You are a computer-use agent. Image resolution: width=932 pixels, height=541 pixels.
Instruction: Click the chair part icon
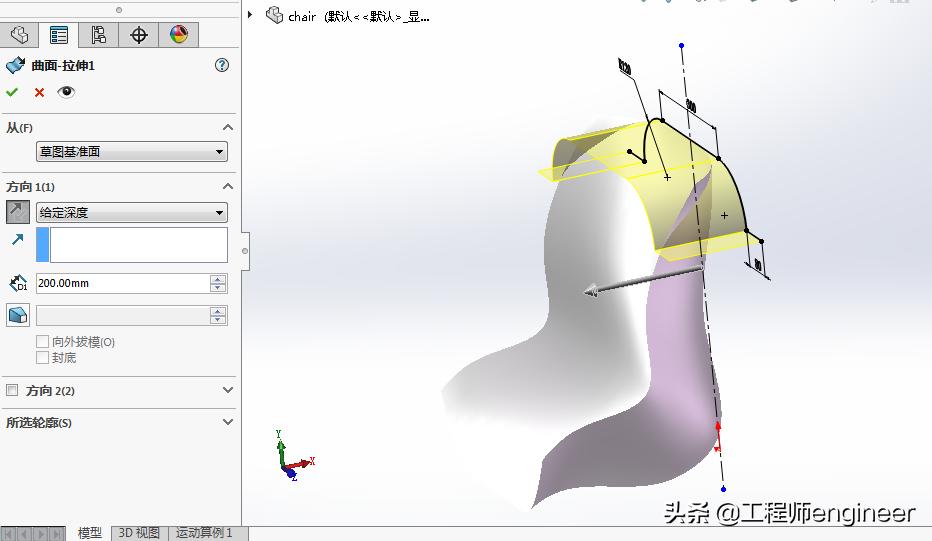click(x=274, y=15)
